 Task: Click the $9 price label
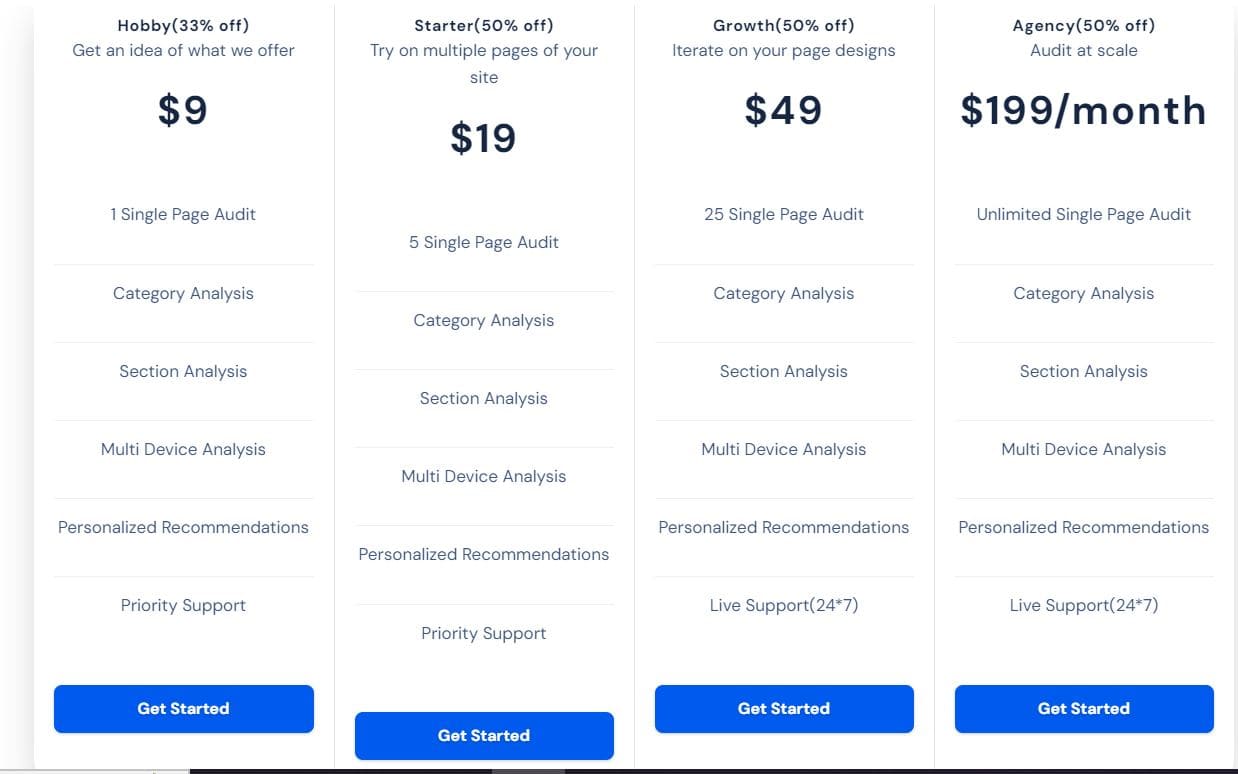point(183,110)
